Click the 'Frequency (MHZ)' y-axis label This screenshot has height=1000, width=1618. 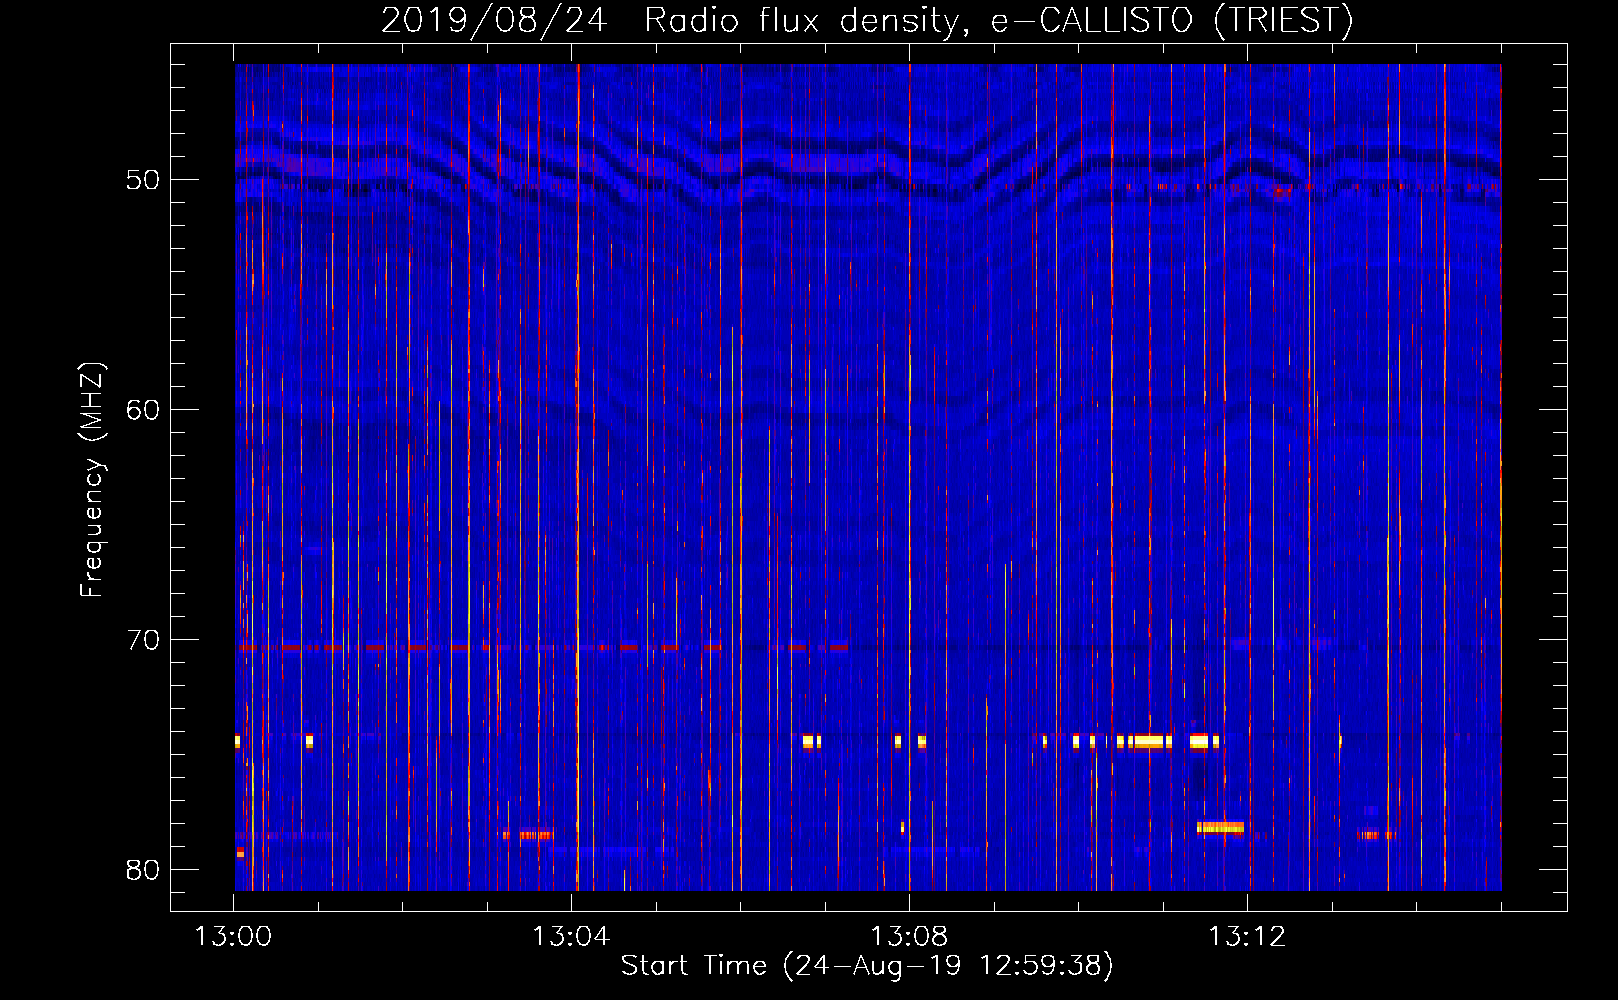point(92,480)
